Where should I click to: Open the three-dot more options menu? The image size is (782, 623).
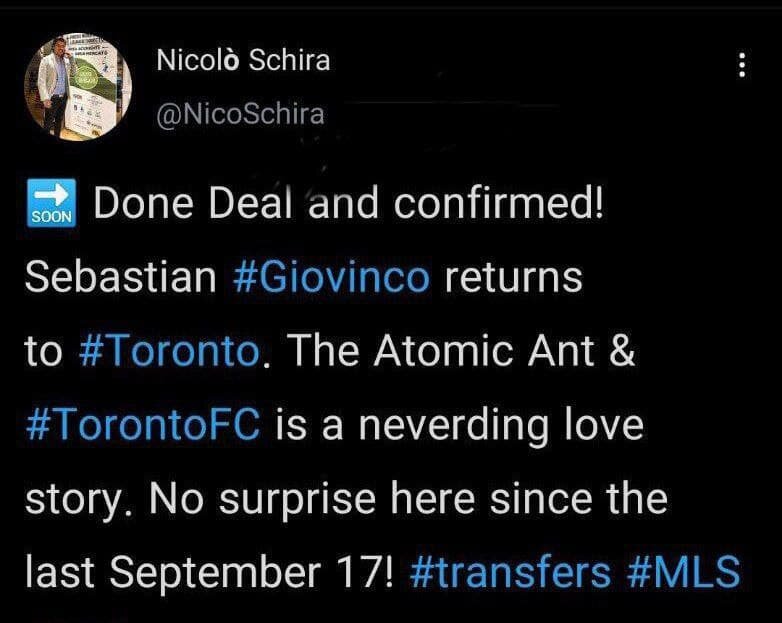pos(741,66)
